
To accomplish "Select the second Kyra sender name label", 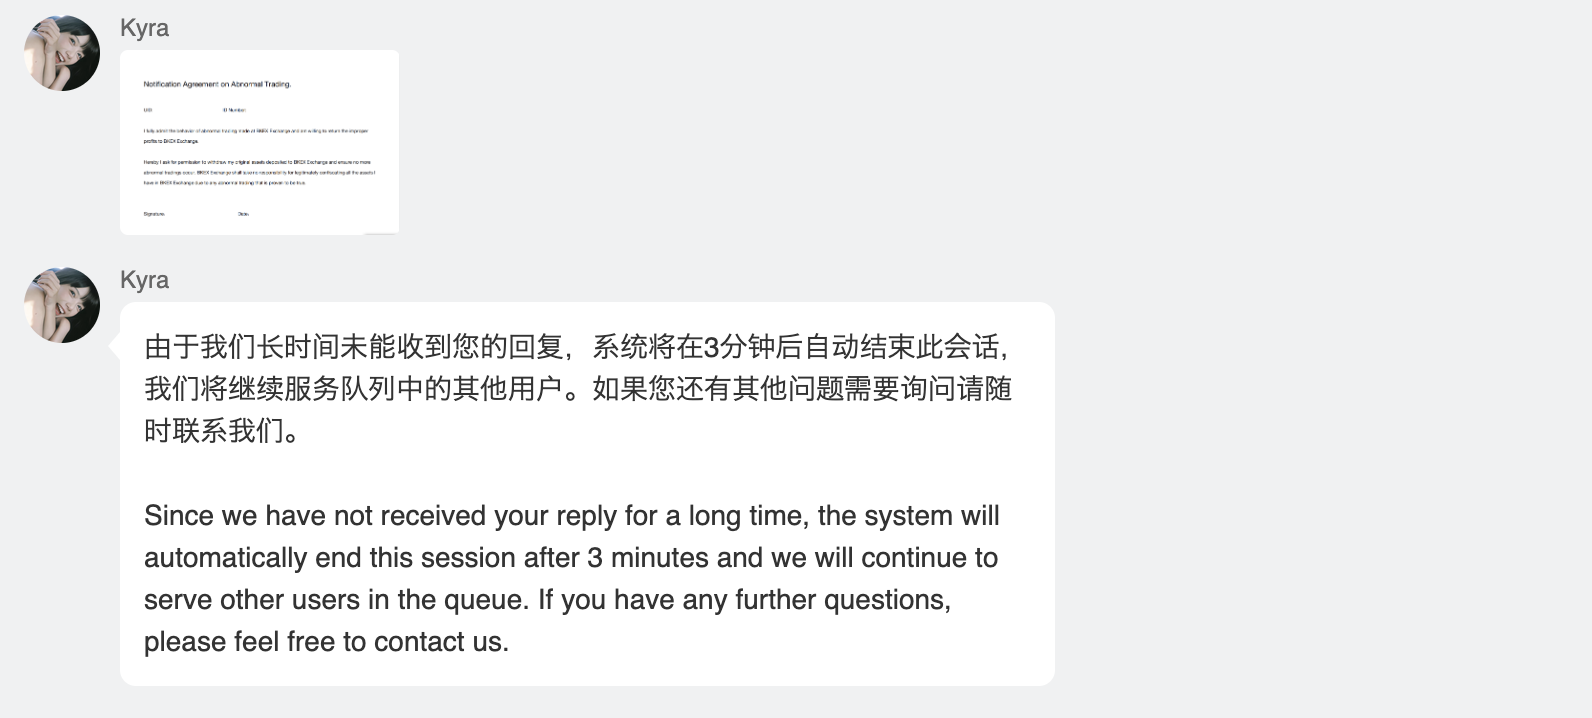I will click(x=144, y=281).
